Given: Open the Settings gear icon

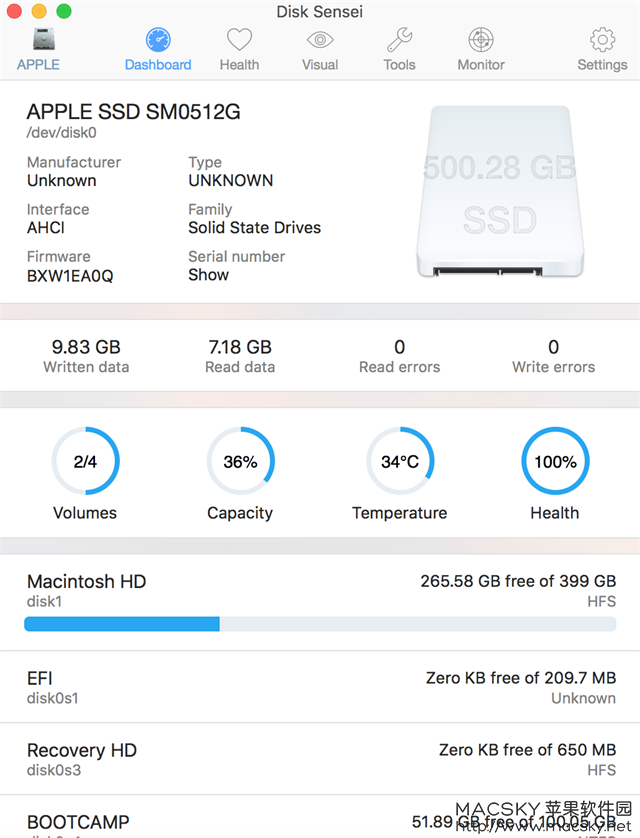Looking at the screenshot, I should (602, 40).
